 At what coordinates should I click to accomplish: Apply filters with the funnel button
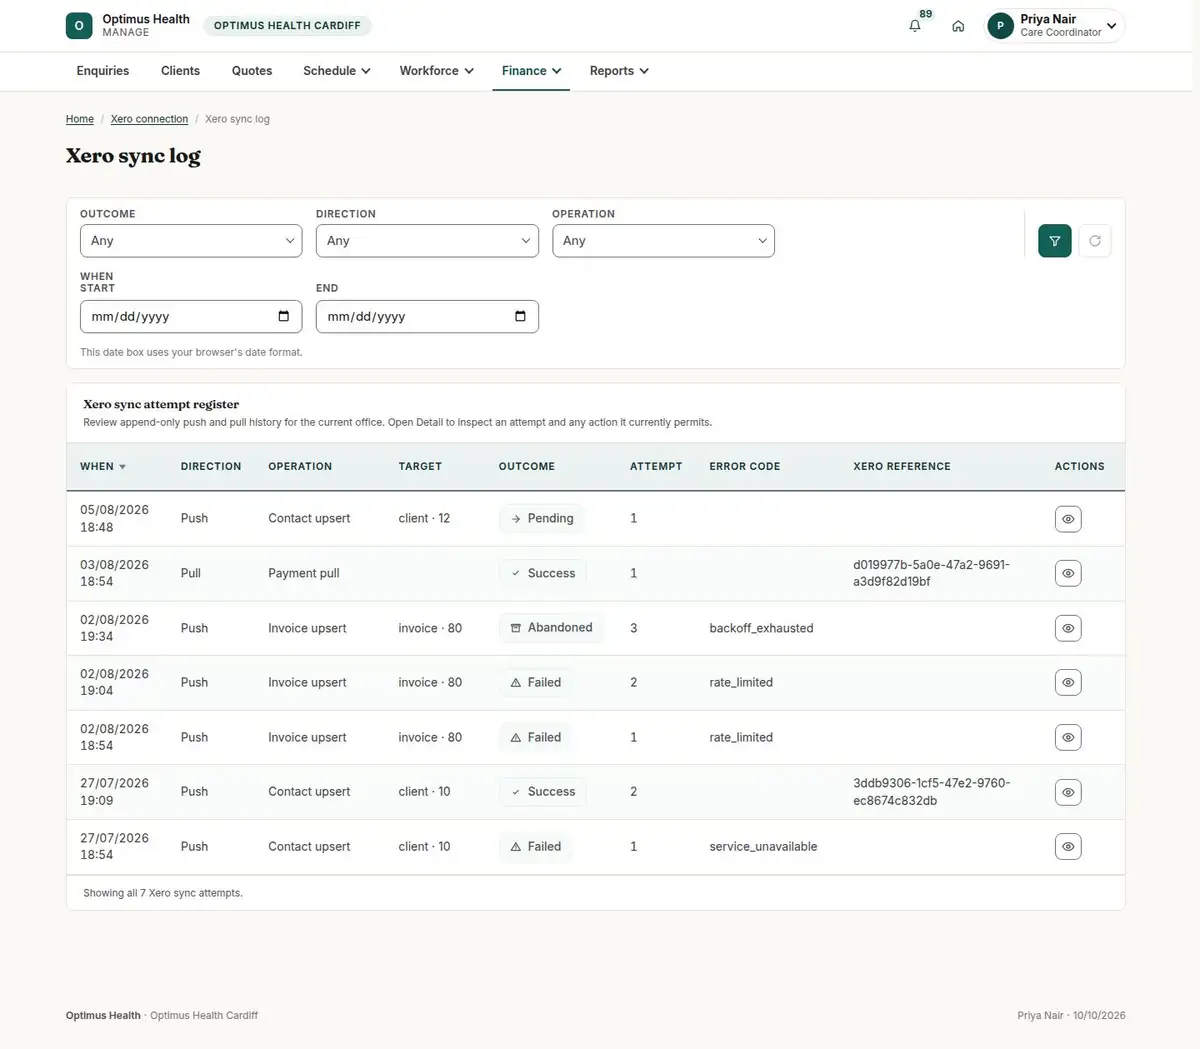click(1055, 241)
